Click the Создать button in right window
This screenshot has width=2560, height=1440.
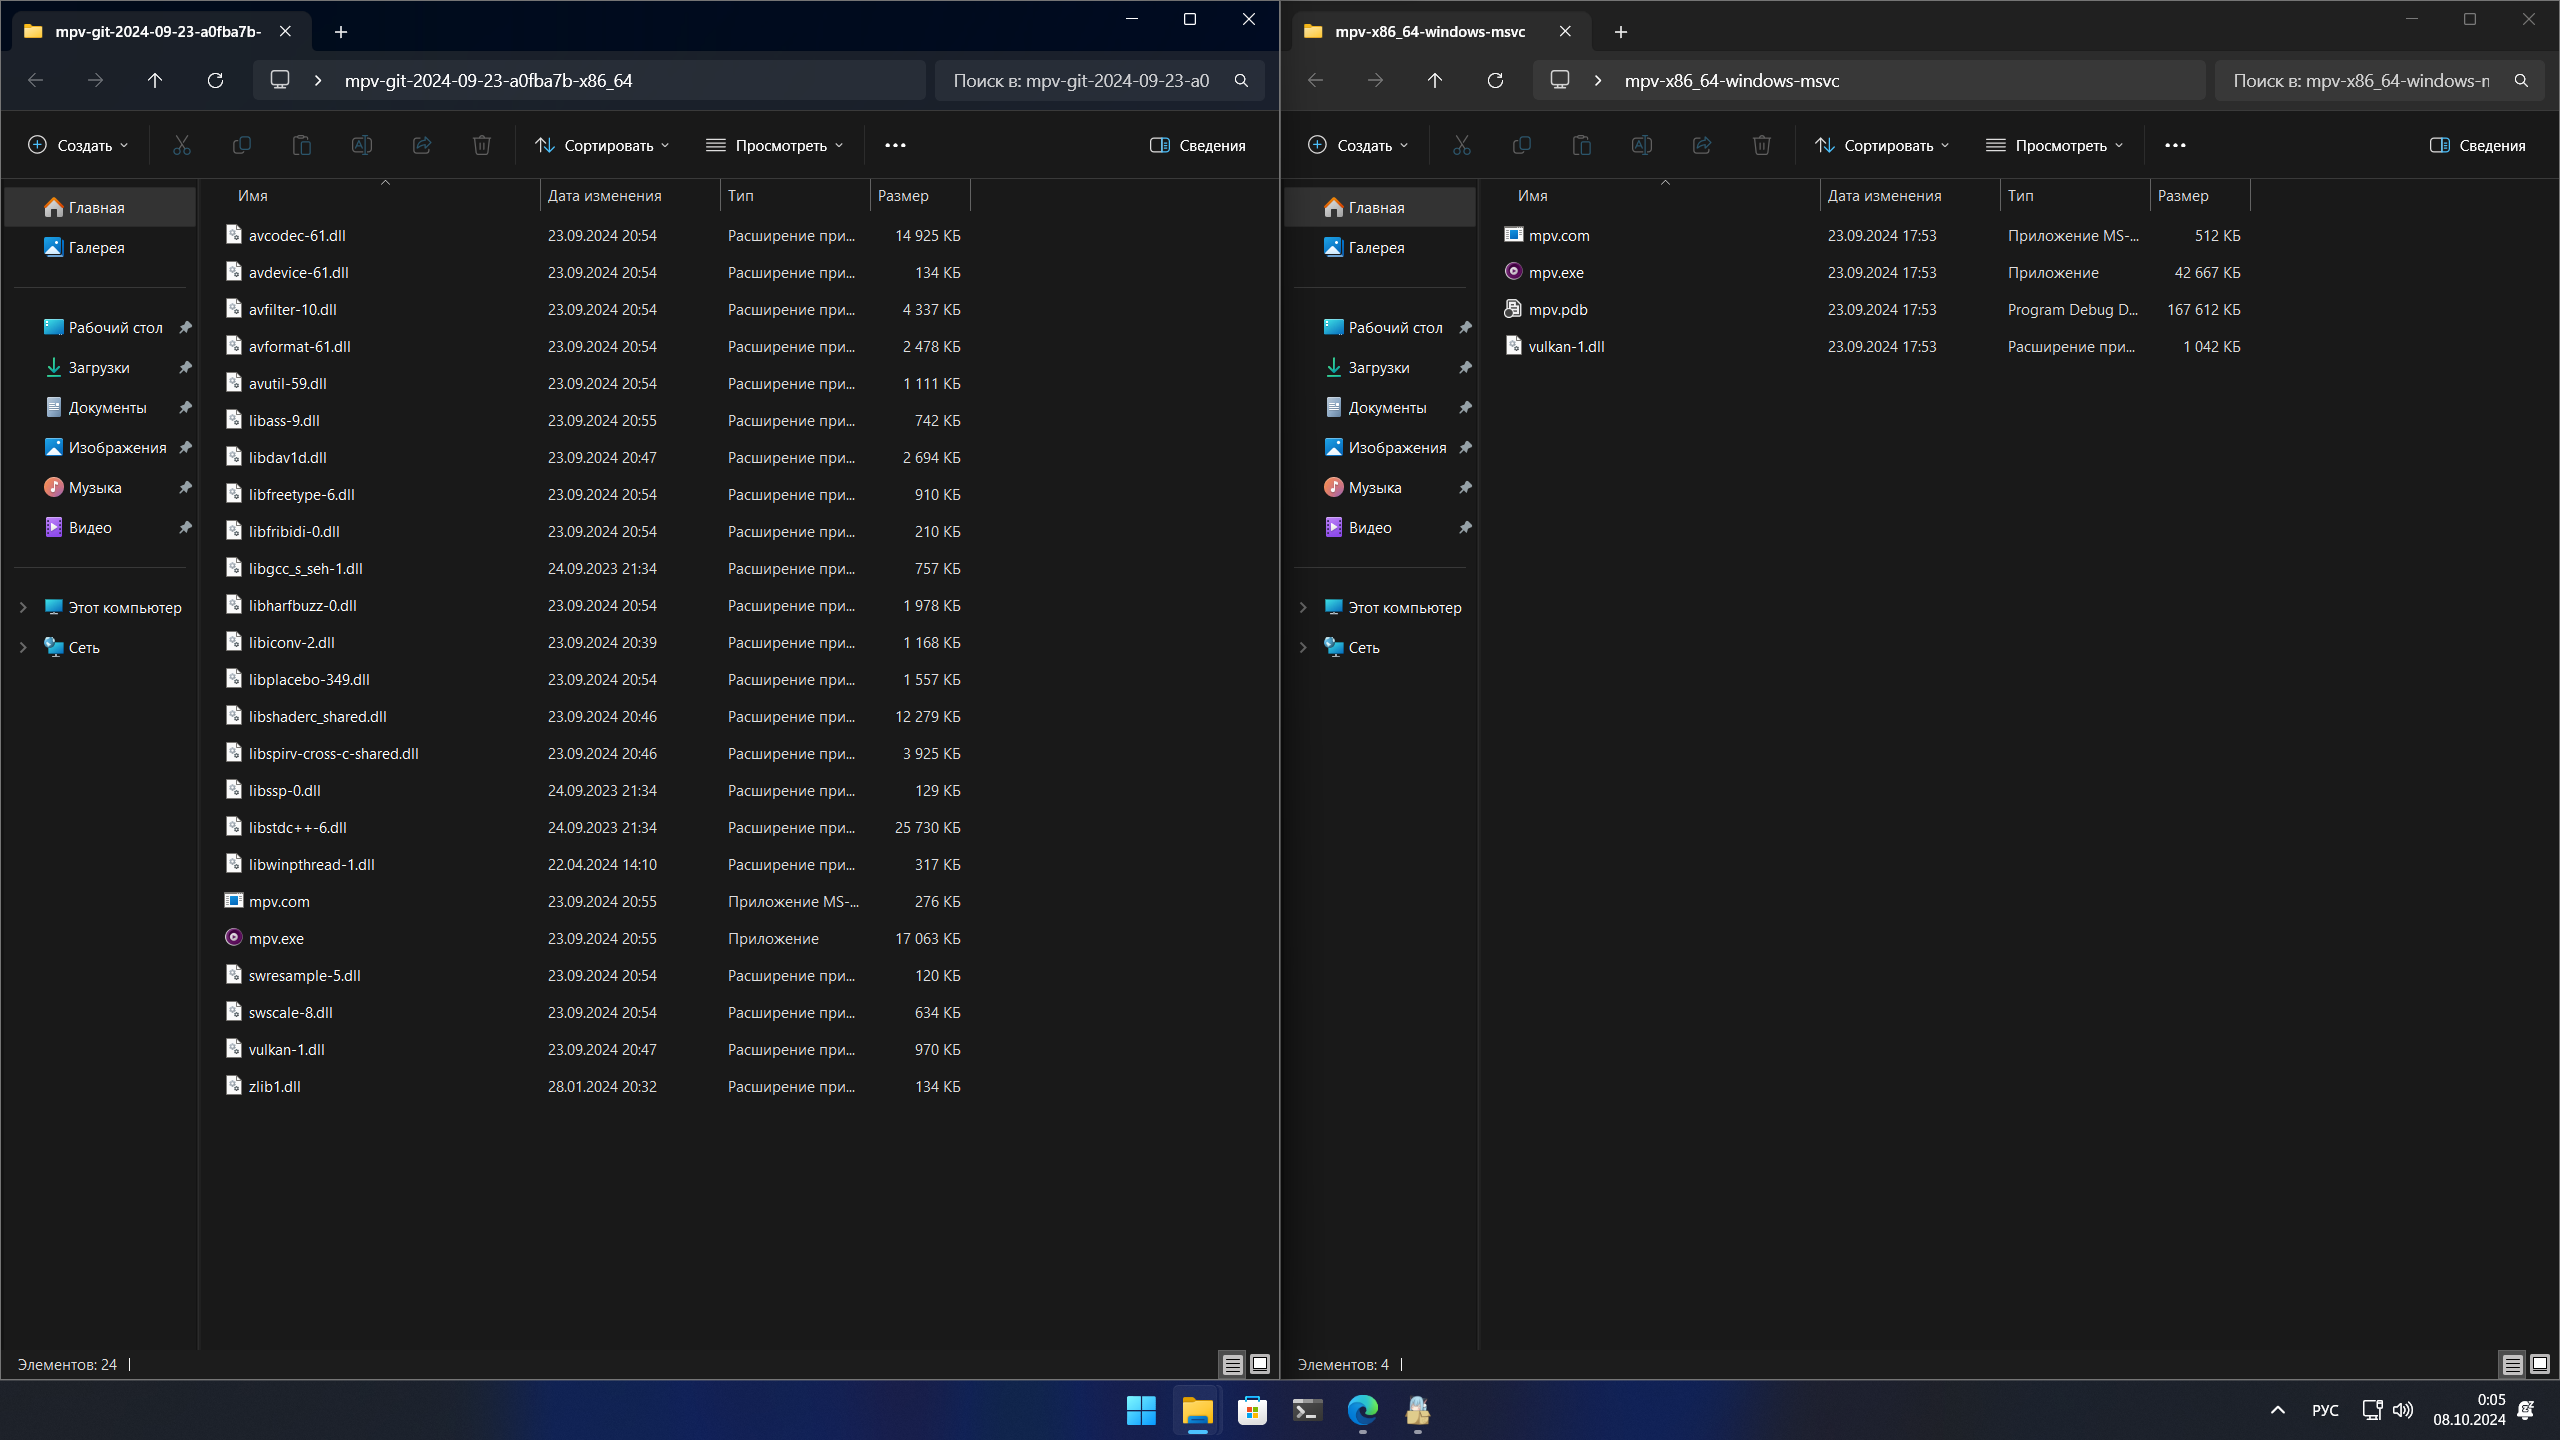tap(1358, 146)
